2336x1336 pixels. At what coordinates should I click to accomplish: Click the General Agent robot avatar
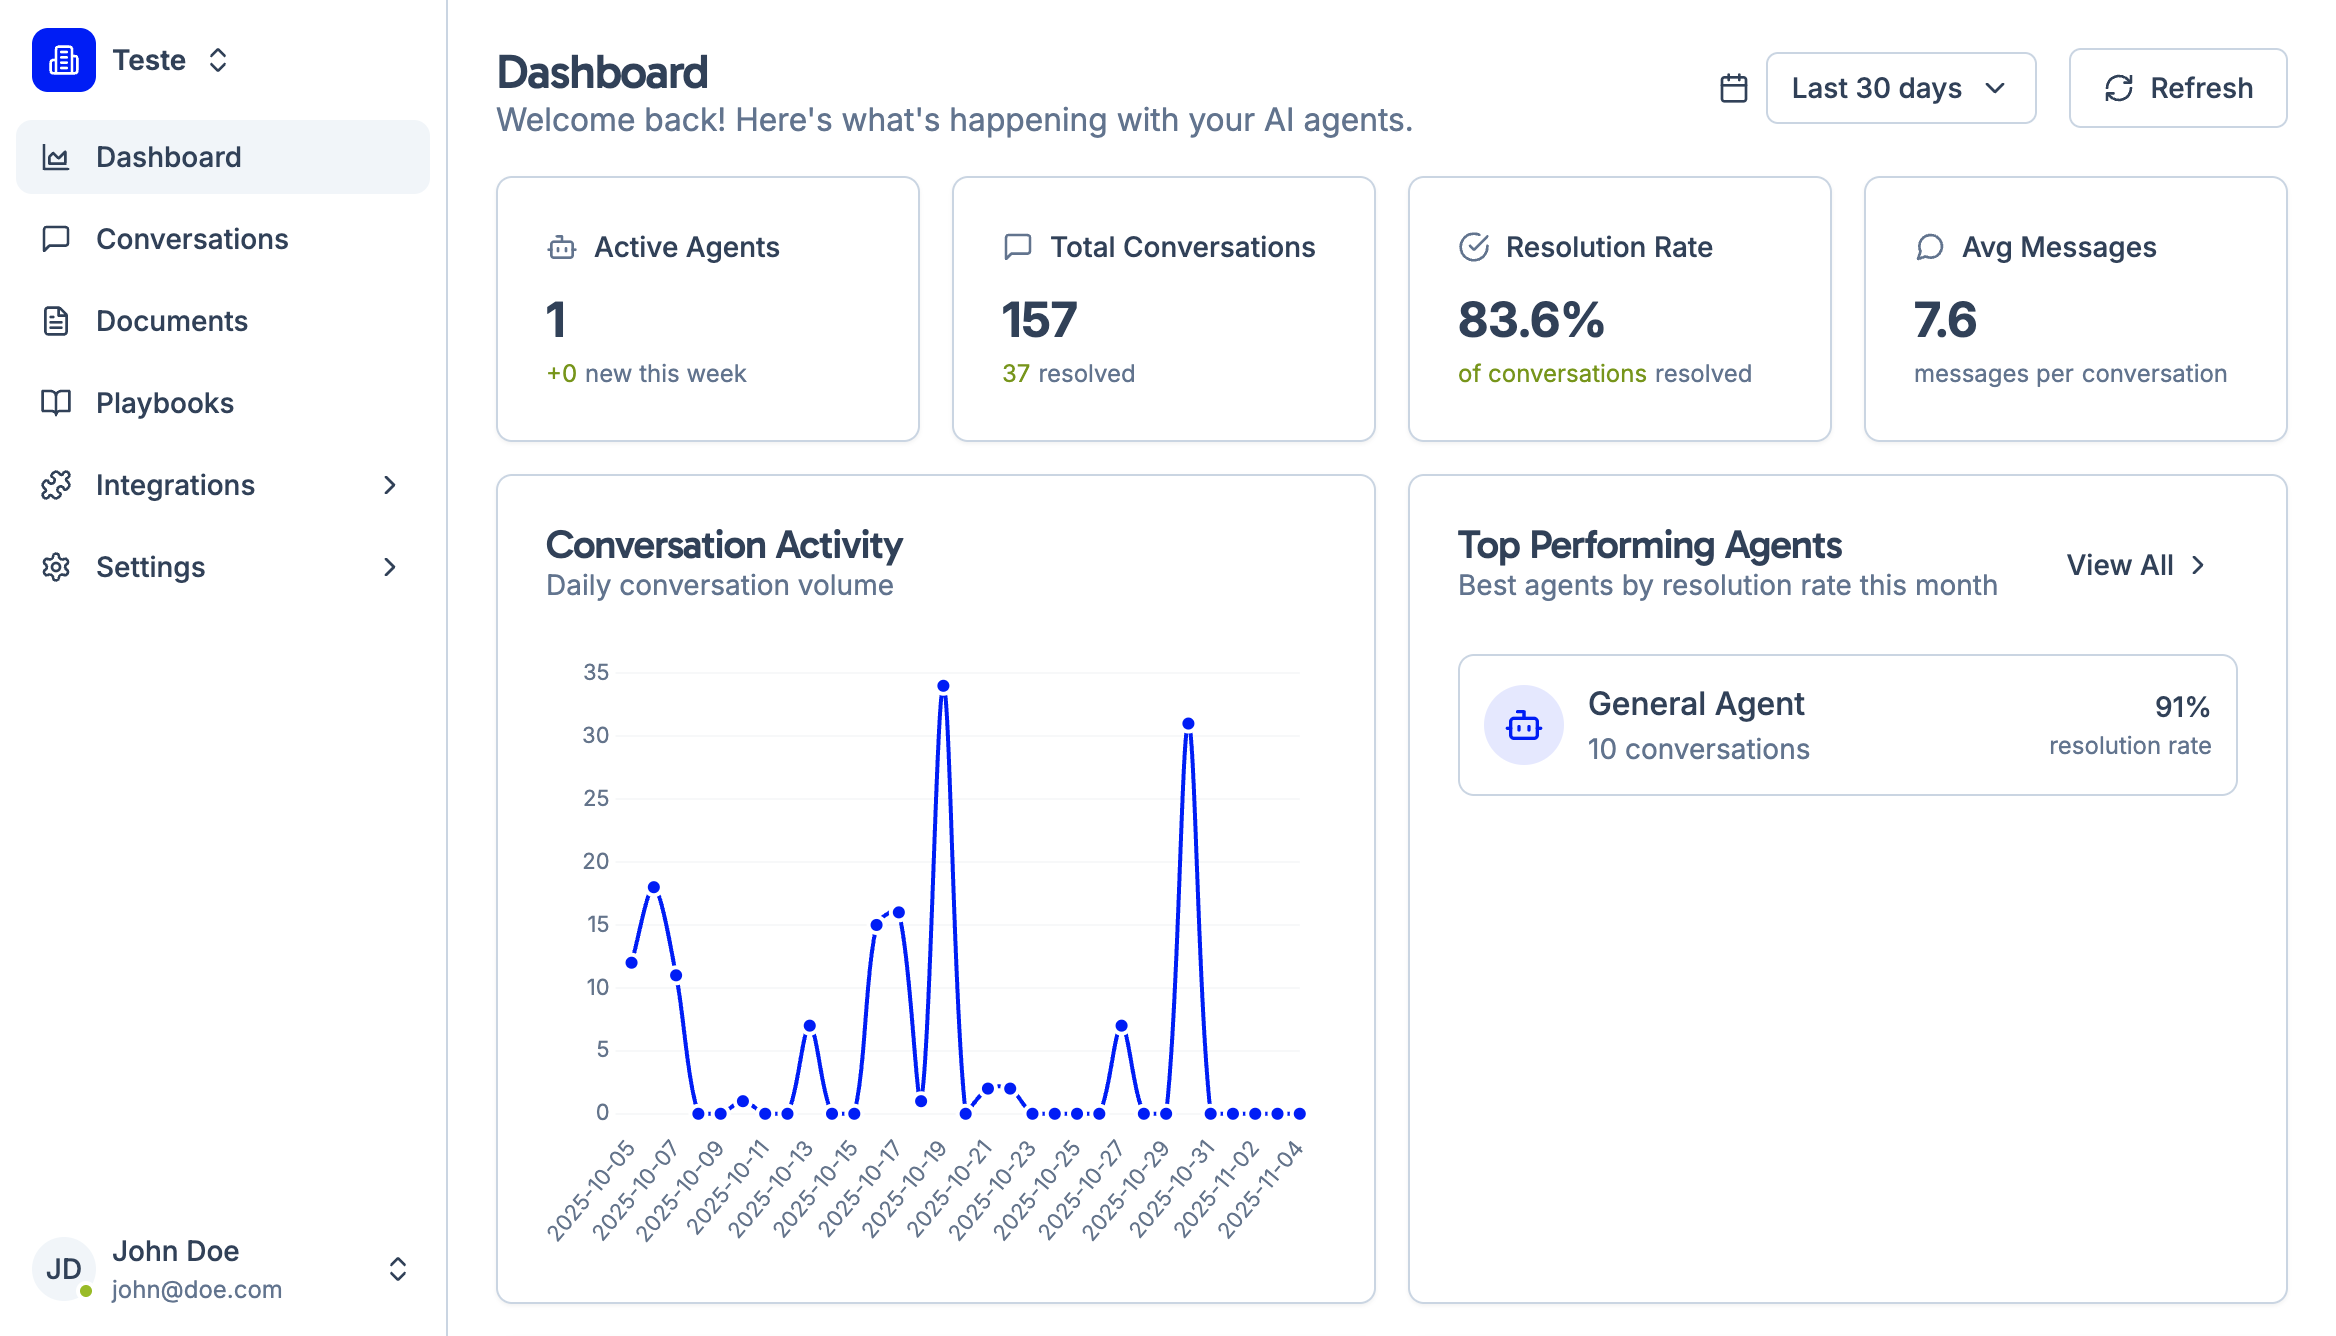1524,725
